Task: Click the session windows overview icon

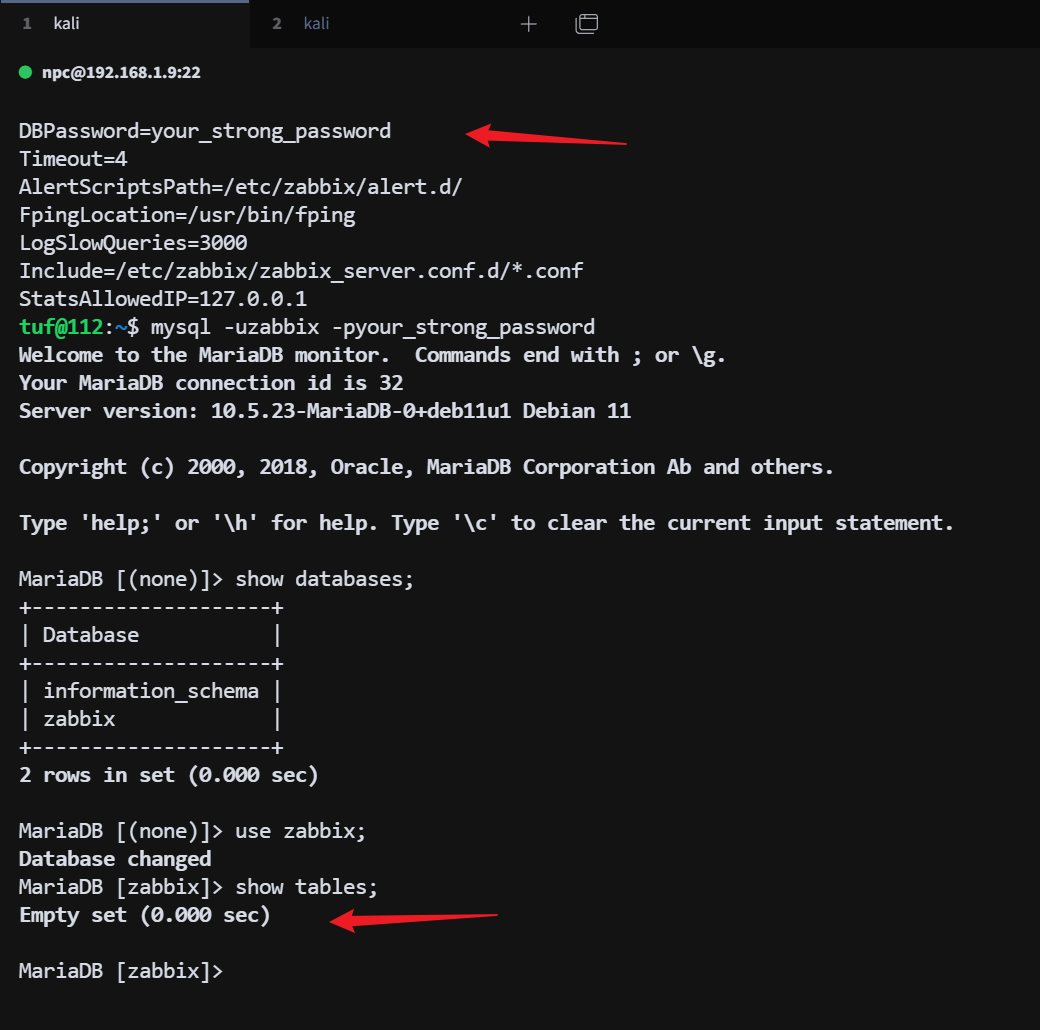Action: (x=586, y=24)
